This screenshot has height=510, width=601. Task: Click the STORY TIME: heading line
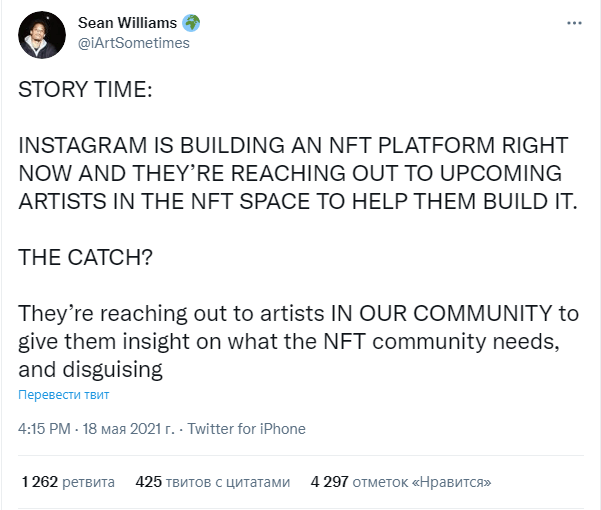pos(85,89)
